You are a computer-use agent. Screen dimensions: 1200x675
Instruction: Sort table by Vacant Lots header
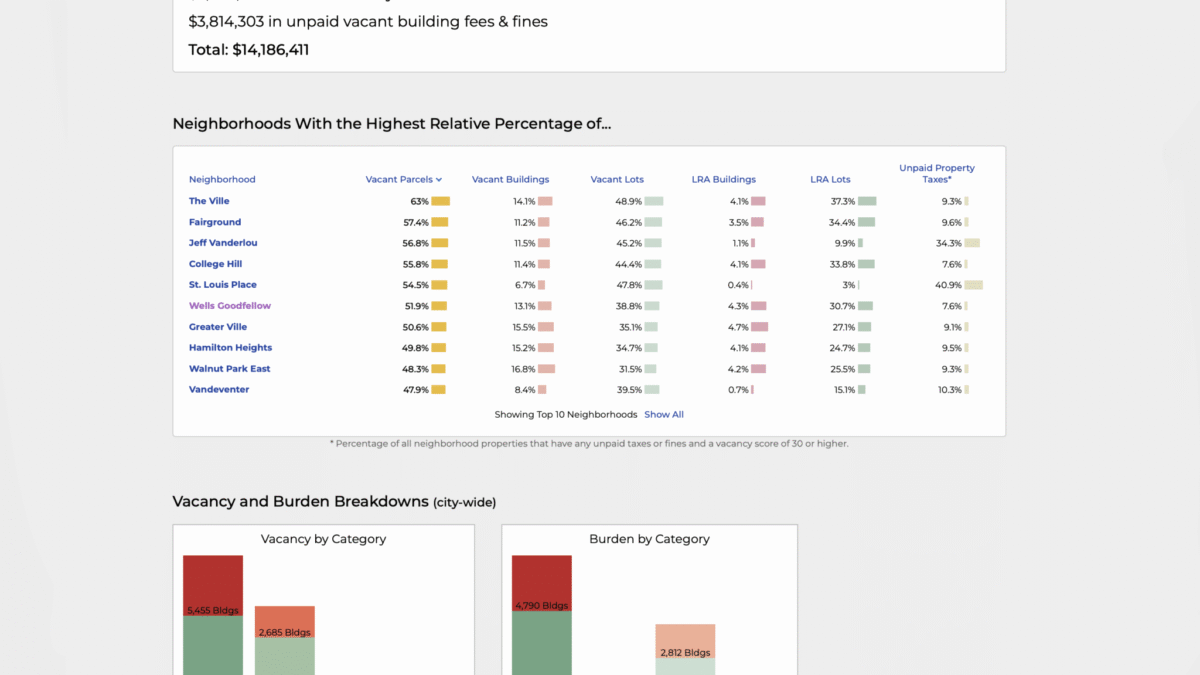(x=617, y=180)
